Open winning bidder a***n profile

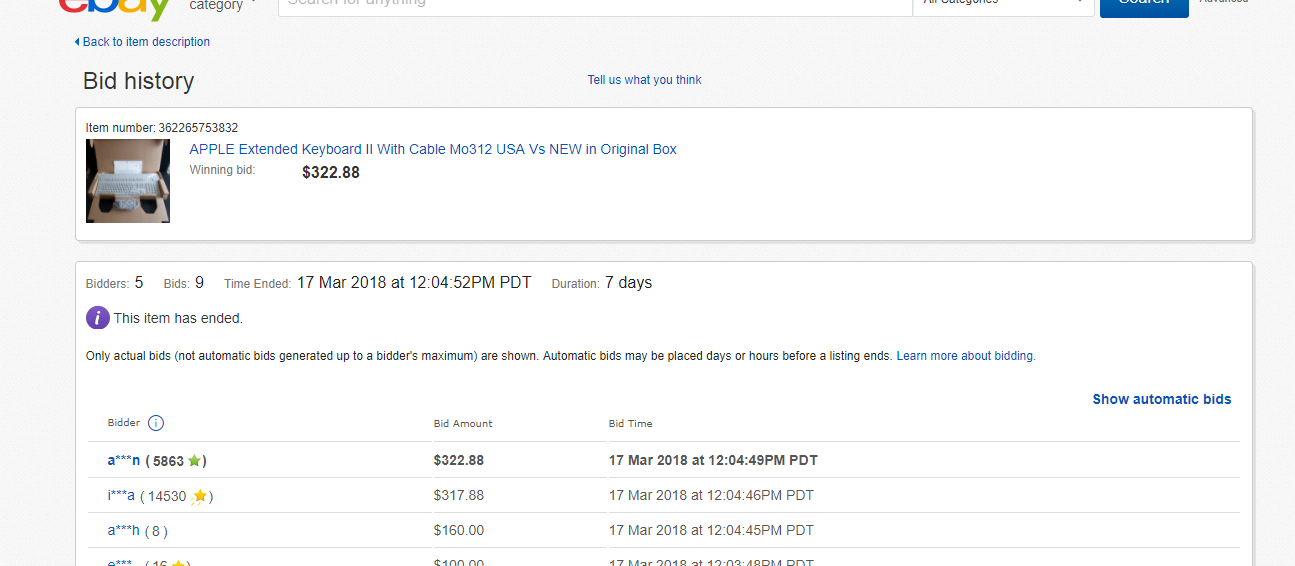coord(124,461)
